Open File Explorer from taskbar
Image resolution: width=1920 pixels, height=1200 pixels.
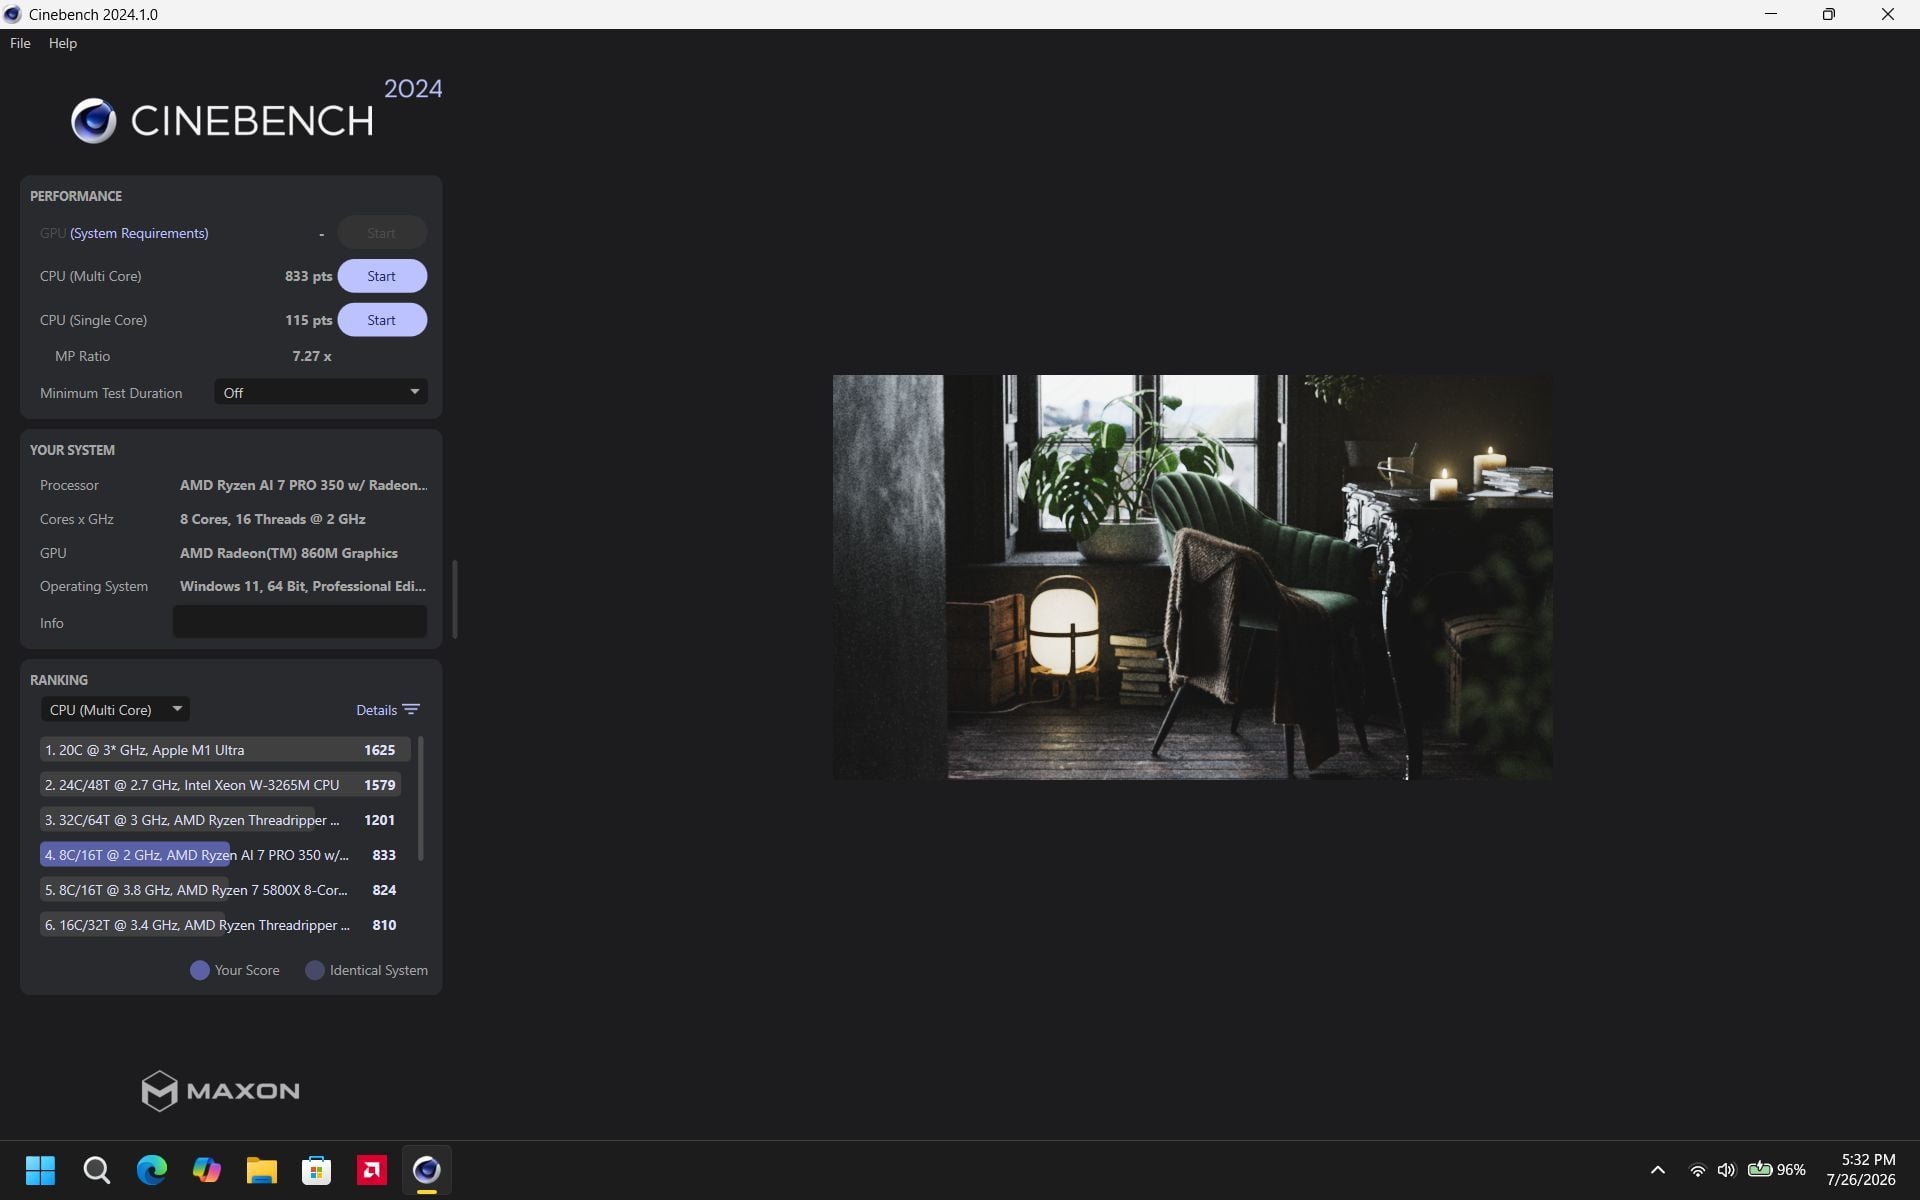(x=262, y=1170)
